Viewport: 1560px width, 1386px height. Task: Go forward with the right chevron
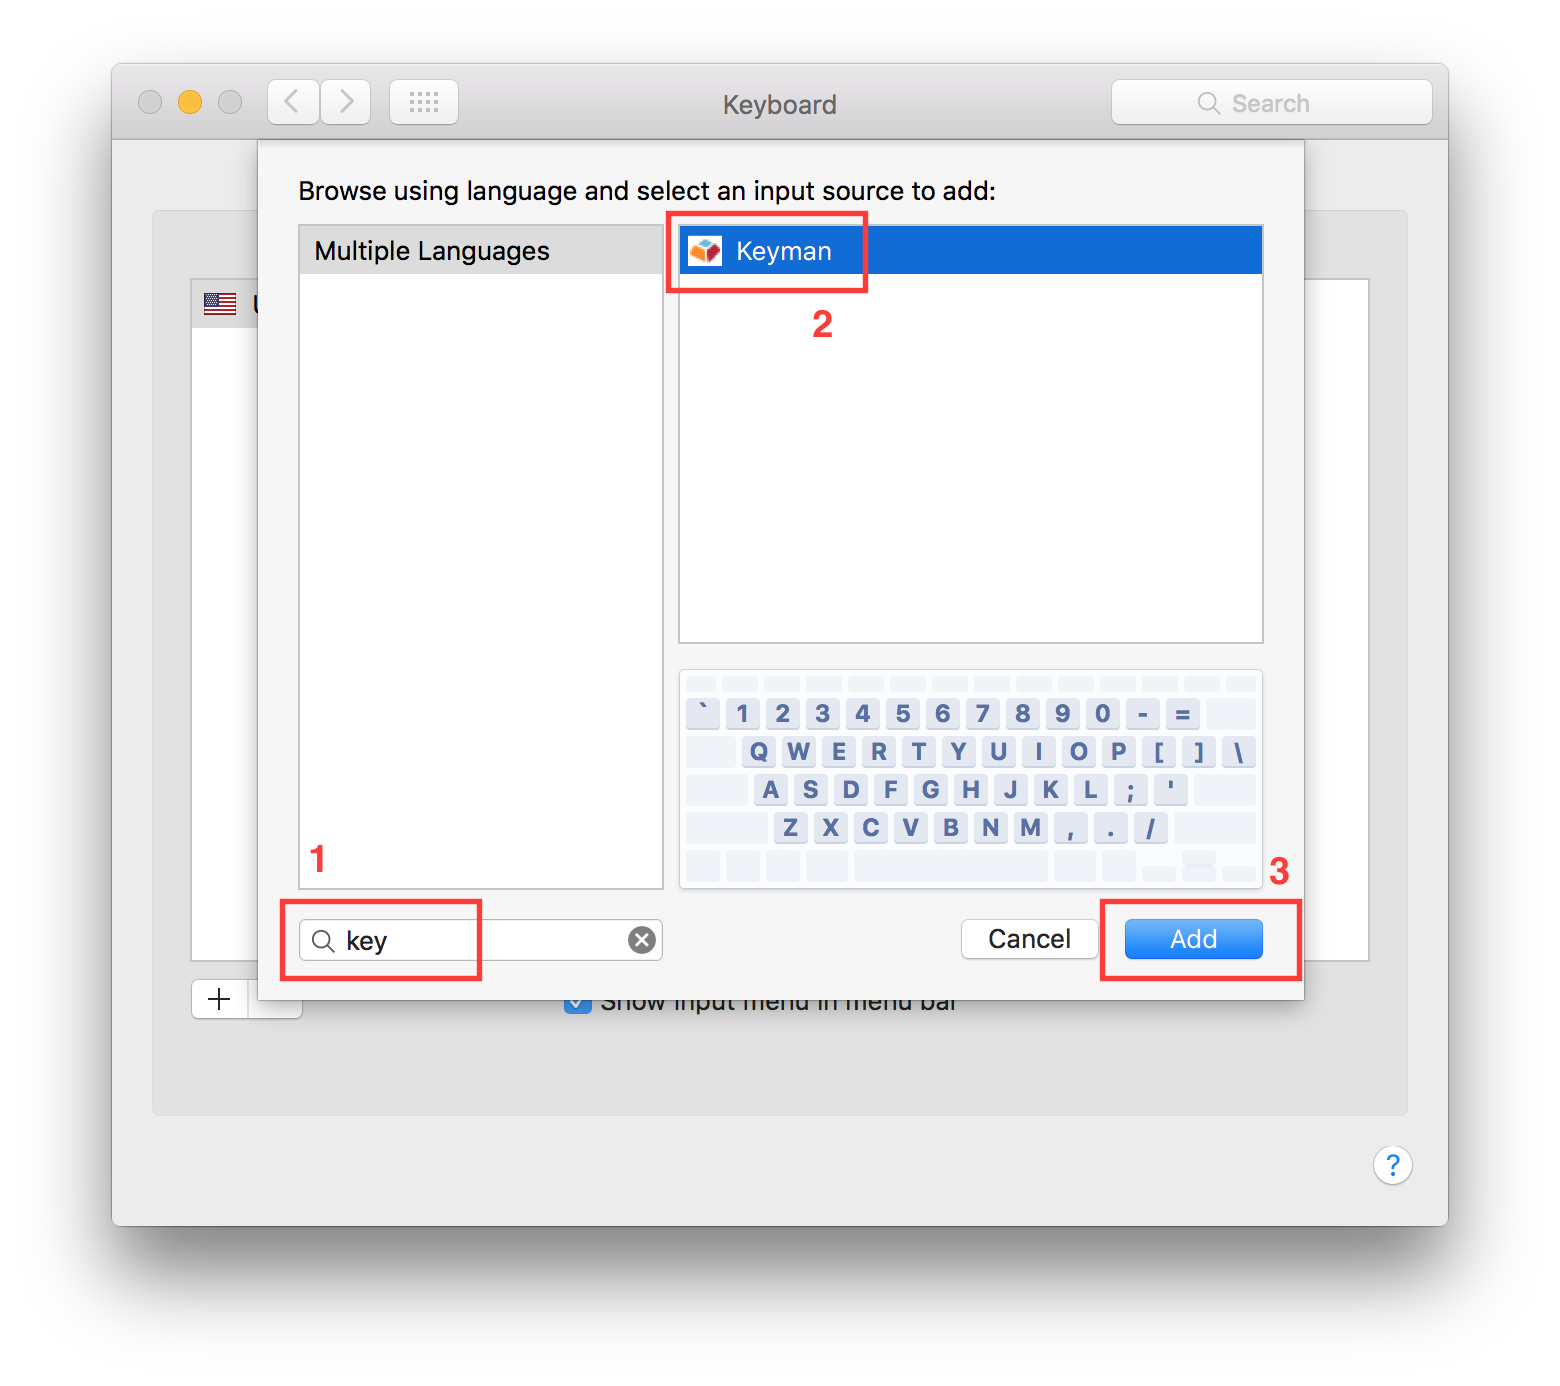pyautogui.click(x=346, y=102)
